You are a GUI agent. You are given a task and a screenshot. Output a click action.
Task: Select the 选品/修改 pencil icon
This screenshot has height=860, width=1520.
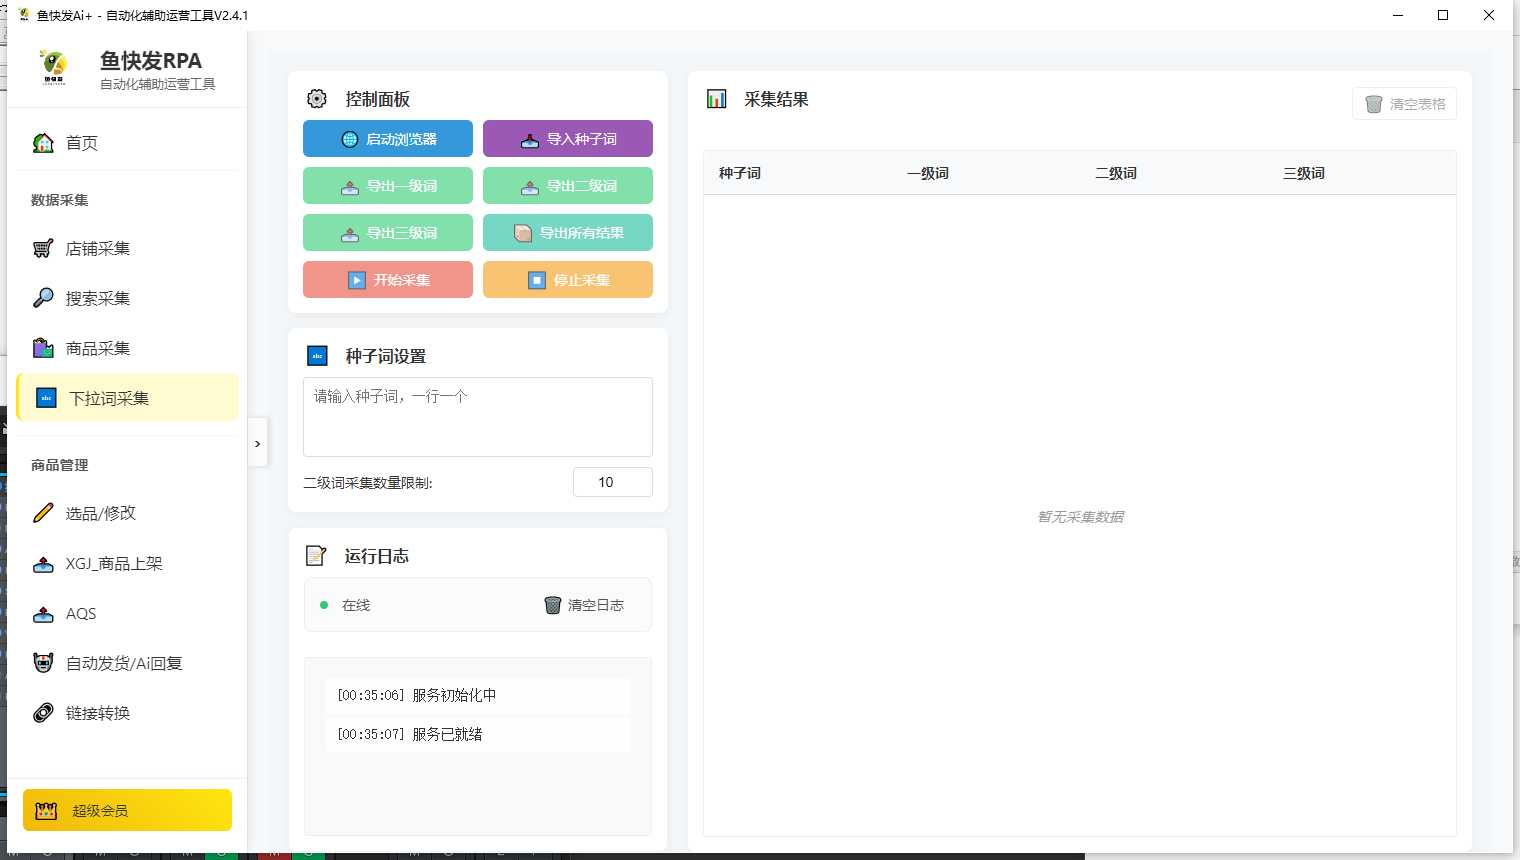pos(42,513)
